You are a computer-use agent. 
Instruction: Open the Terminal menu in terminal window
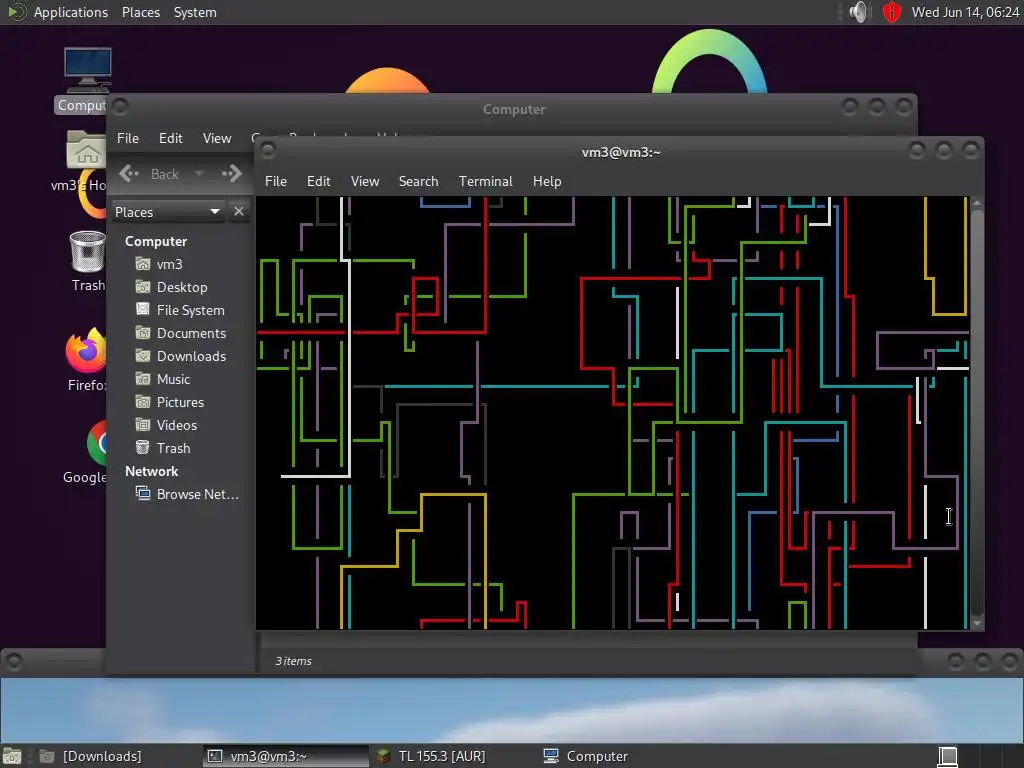pos(485,181)
